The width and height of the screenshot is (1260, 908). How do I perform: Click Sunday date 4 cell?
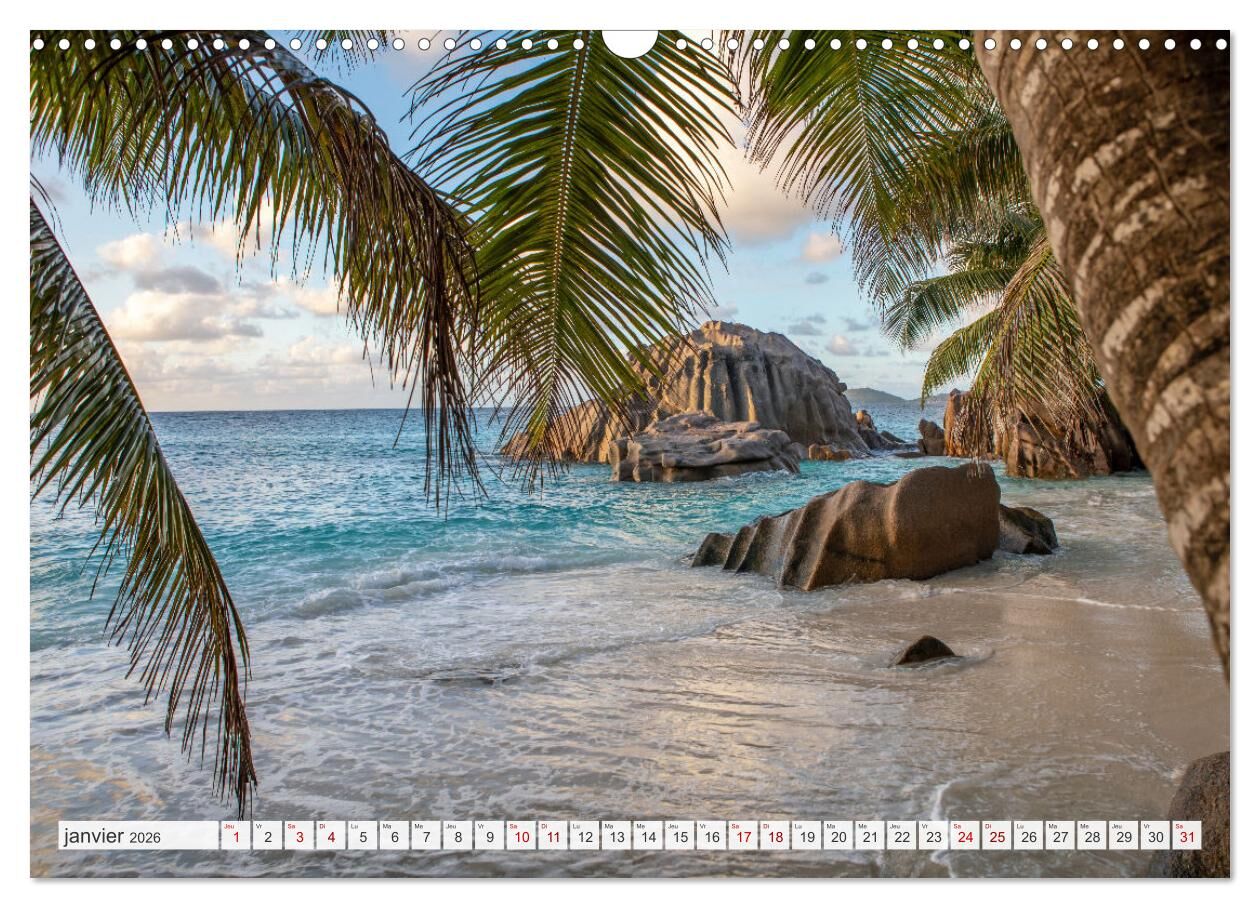coord(330,836)
